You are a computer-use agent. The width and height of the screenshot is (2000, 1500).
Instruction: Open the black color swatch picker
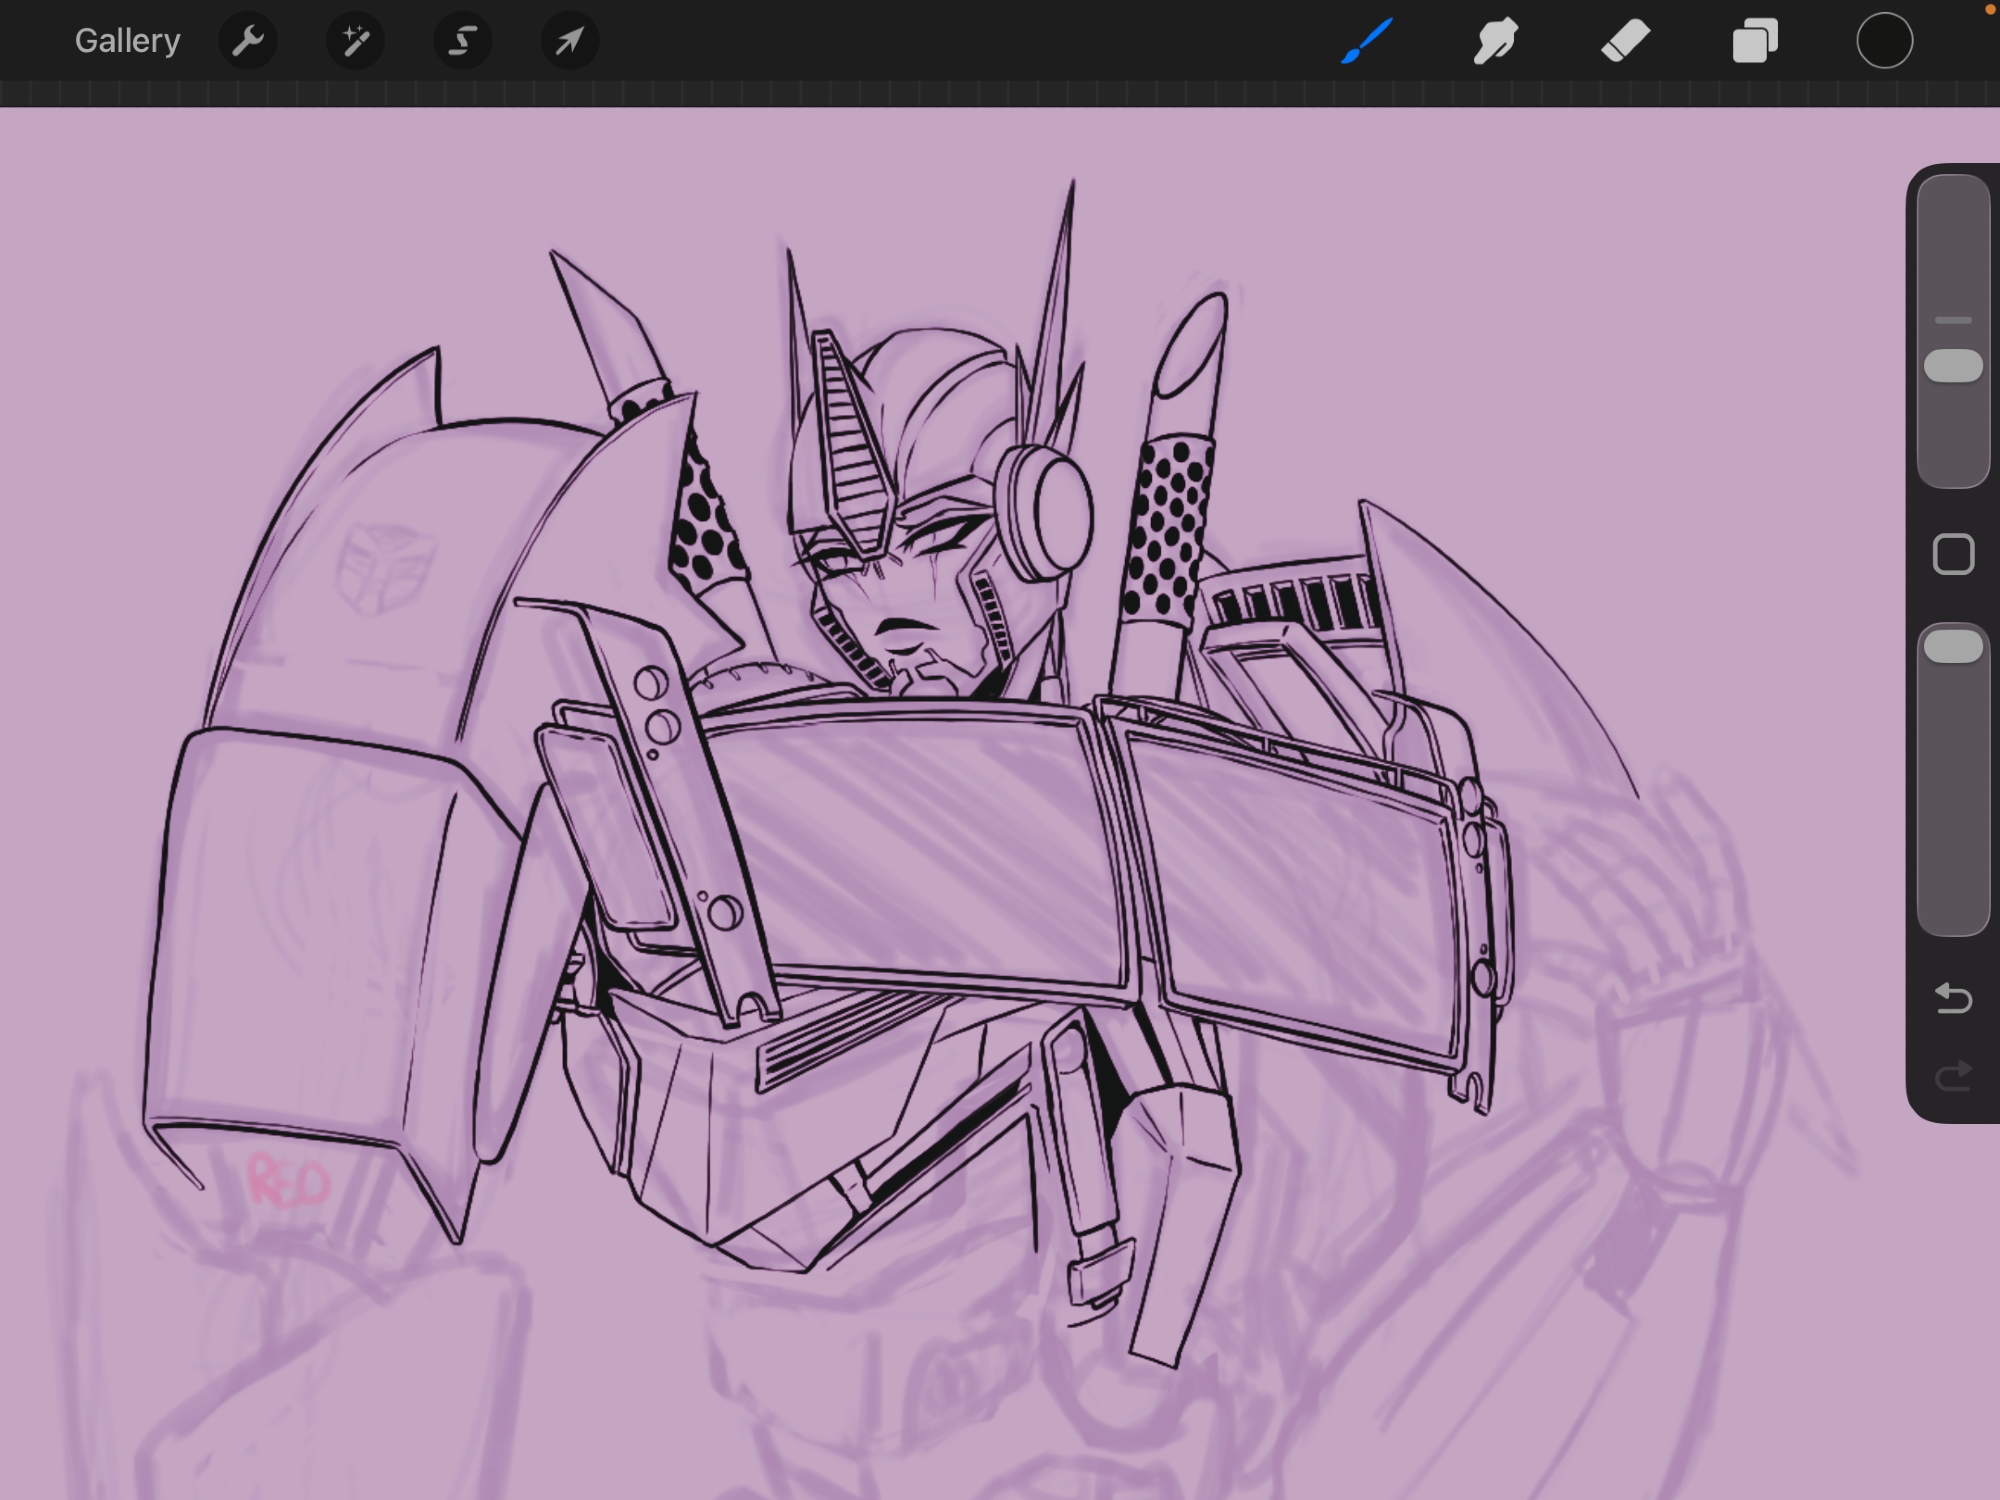pyautogui.click(x=1884, y=41)
